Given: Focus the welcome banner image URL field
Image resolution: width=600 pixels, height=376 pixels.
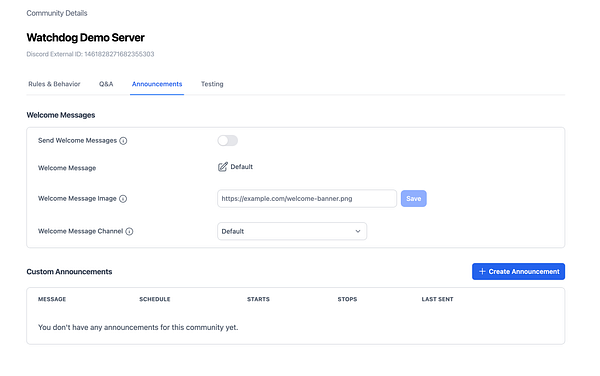Looking at the screenshot, I should pyautogui.click(x=307, y=199).
